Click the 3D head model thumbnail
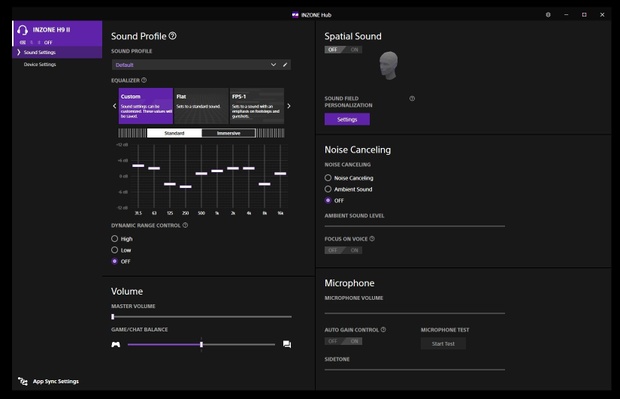This screenshot has width=620, height=399. click(x=389, y=65)
